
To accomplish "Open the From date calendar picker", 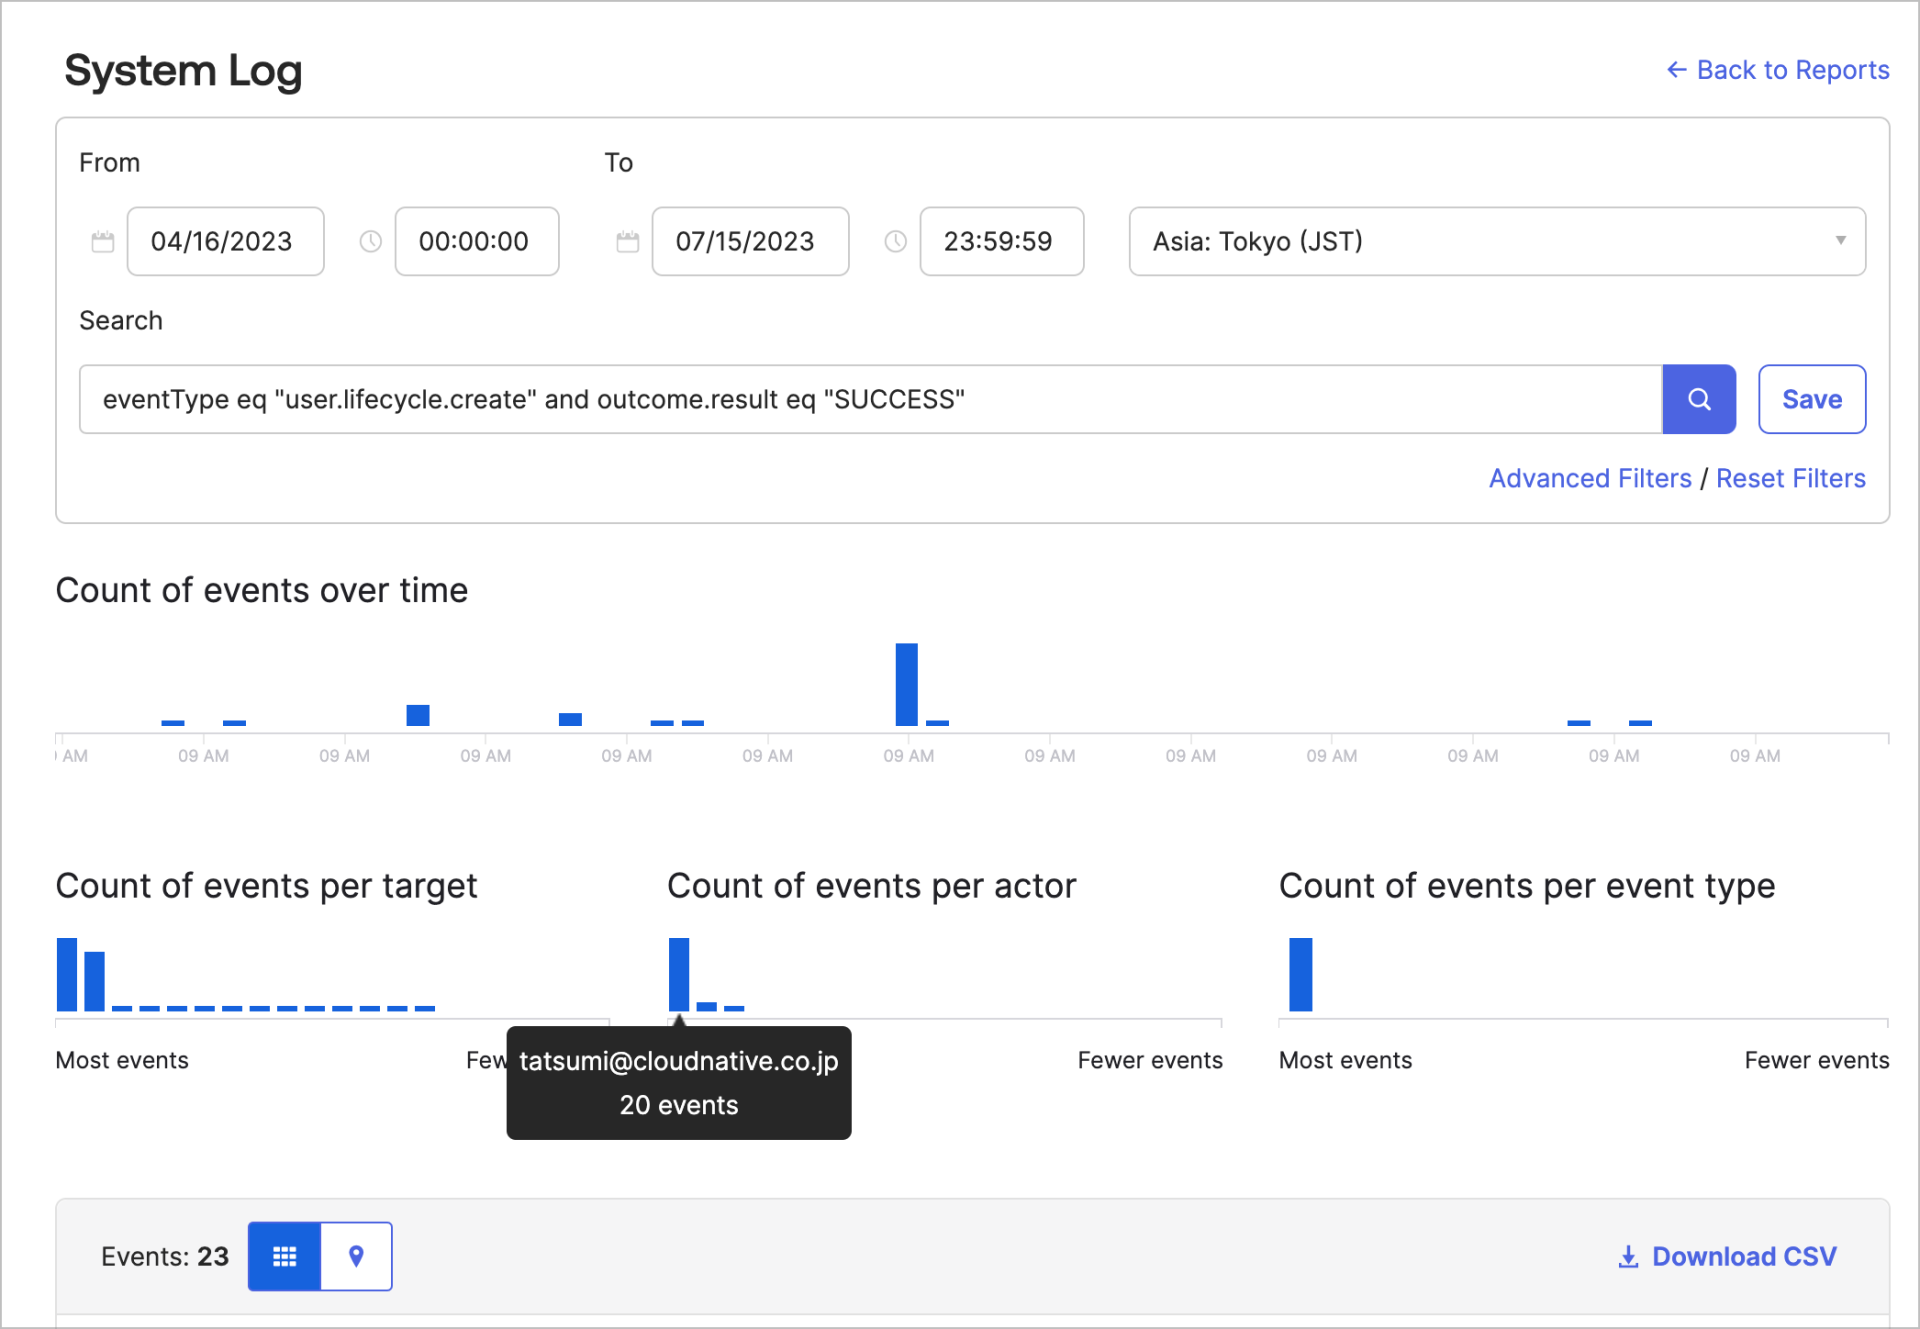I will tap(102, 241).
